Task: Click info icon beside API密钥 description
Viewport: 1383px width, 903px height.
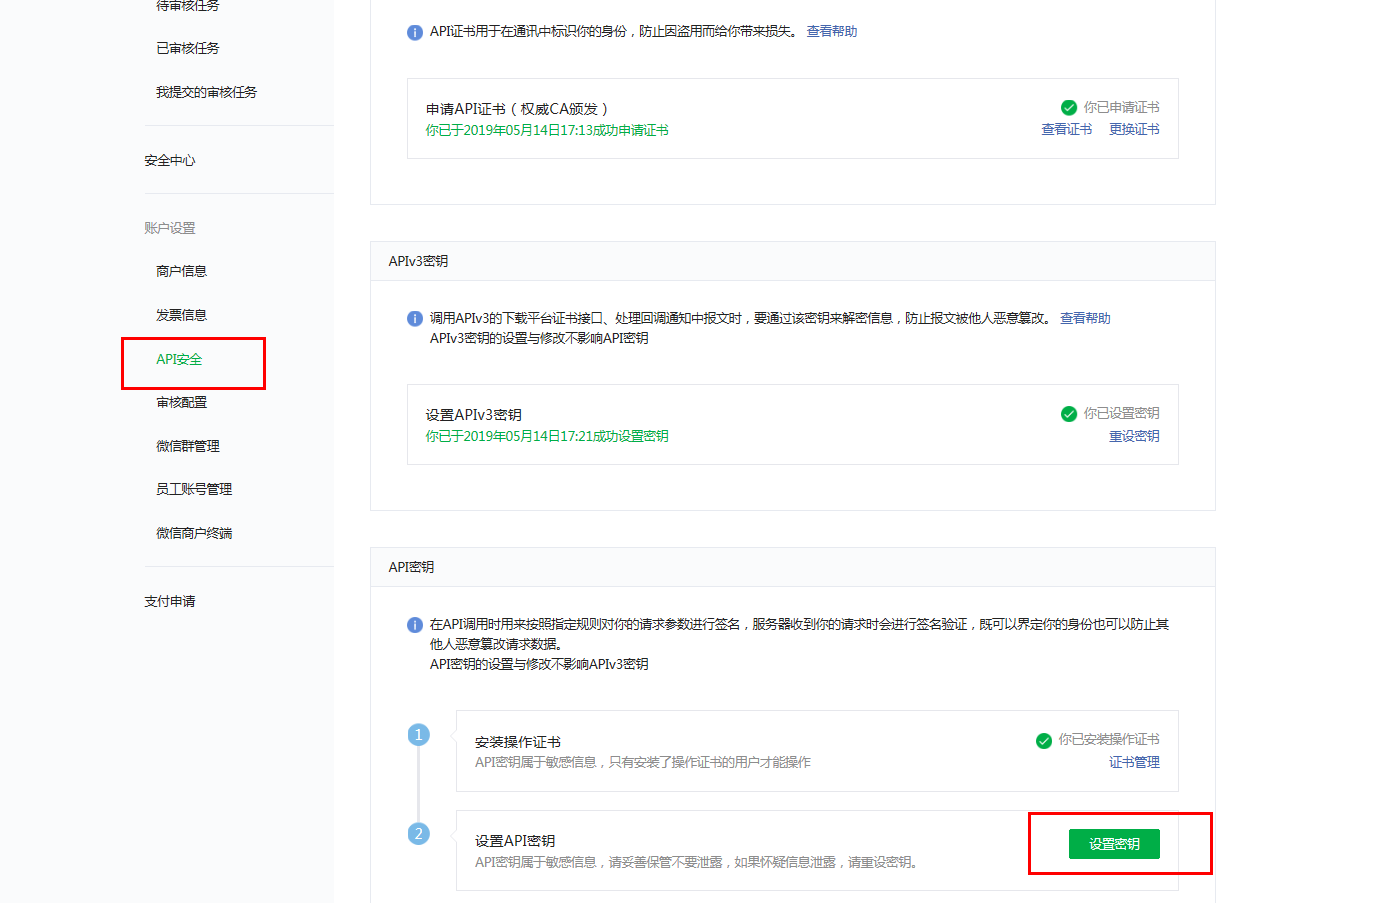Action: click(x=415, y=625)
